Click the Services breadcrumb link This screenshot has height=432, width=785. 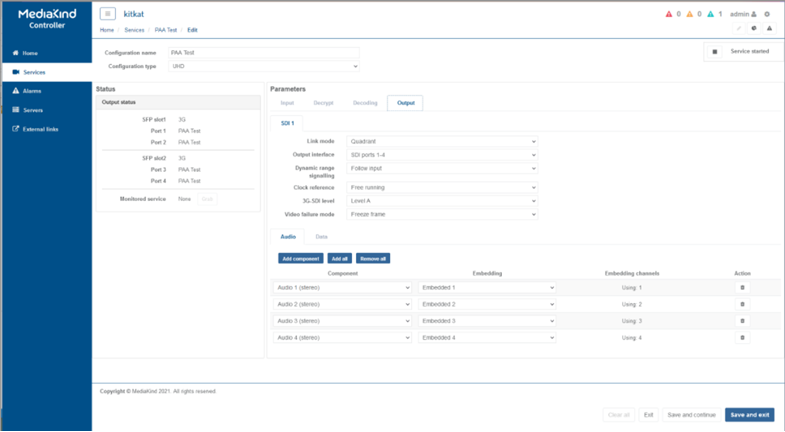coord(134,30)
